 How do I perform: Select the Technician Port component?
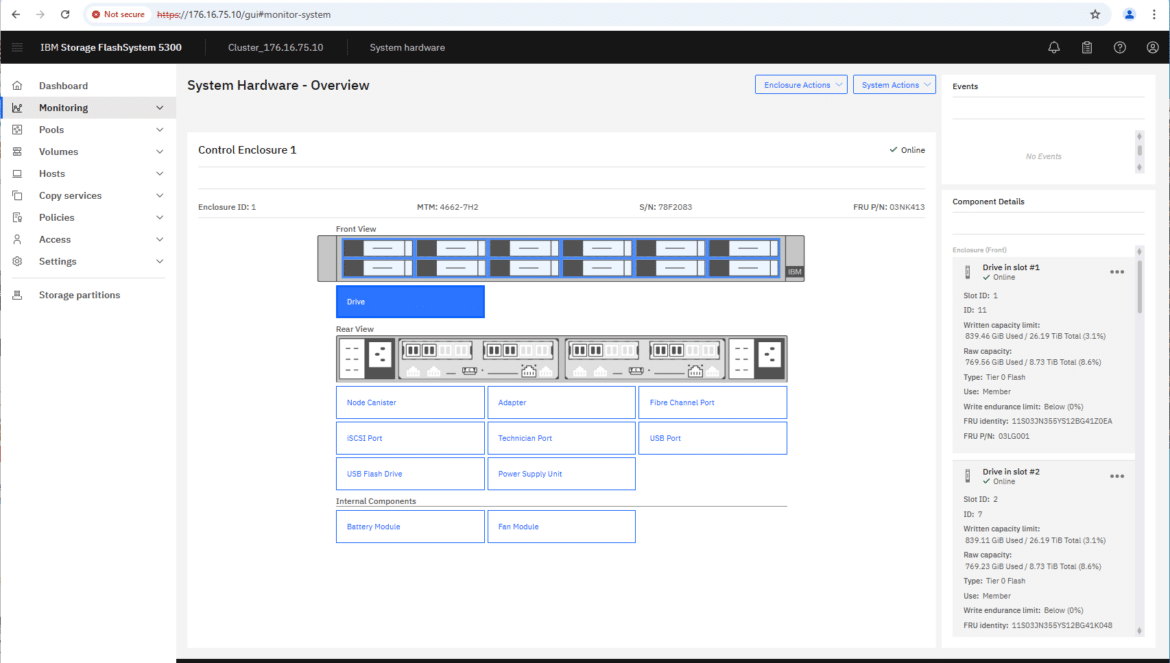coord(561,439)
